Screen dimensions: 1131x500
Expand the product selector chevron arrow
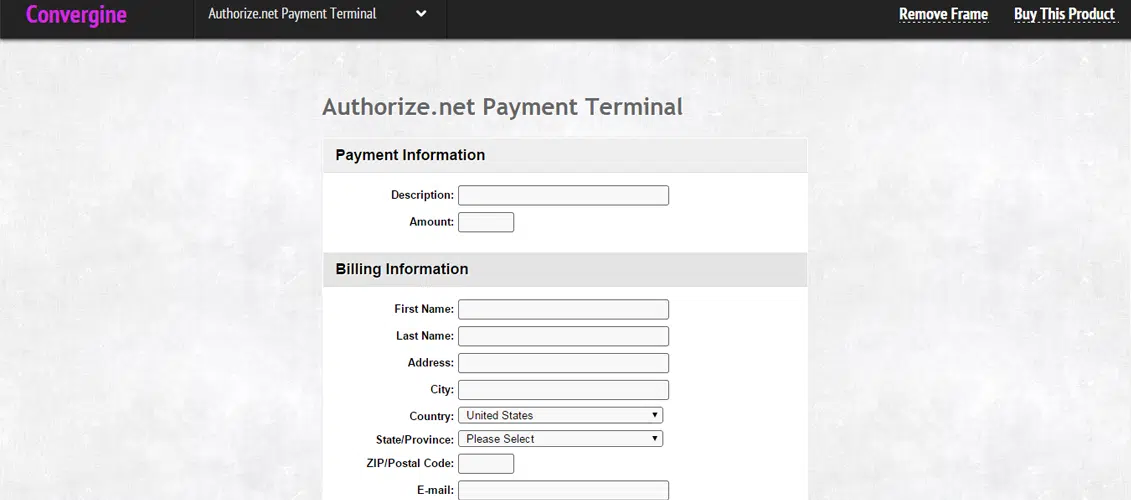(x=421, y=14)
